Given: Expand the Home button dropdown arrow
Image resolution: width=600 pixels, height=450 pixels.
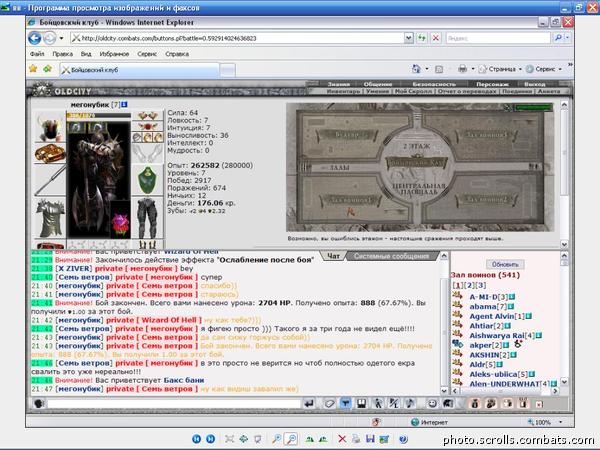Looking at the screenshot, I should point(427,69).
